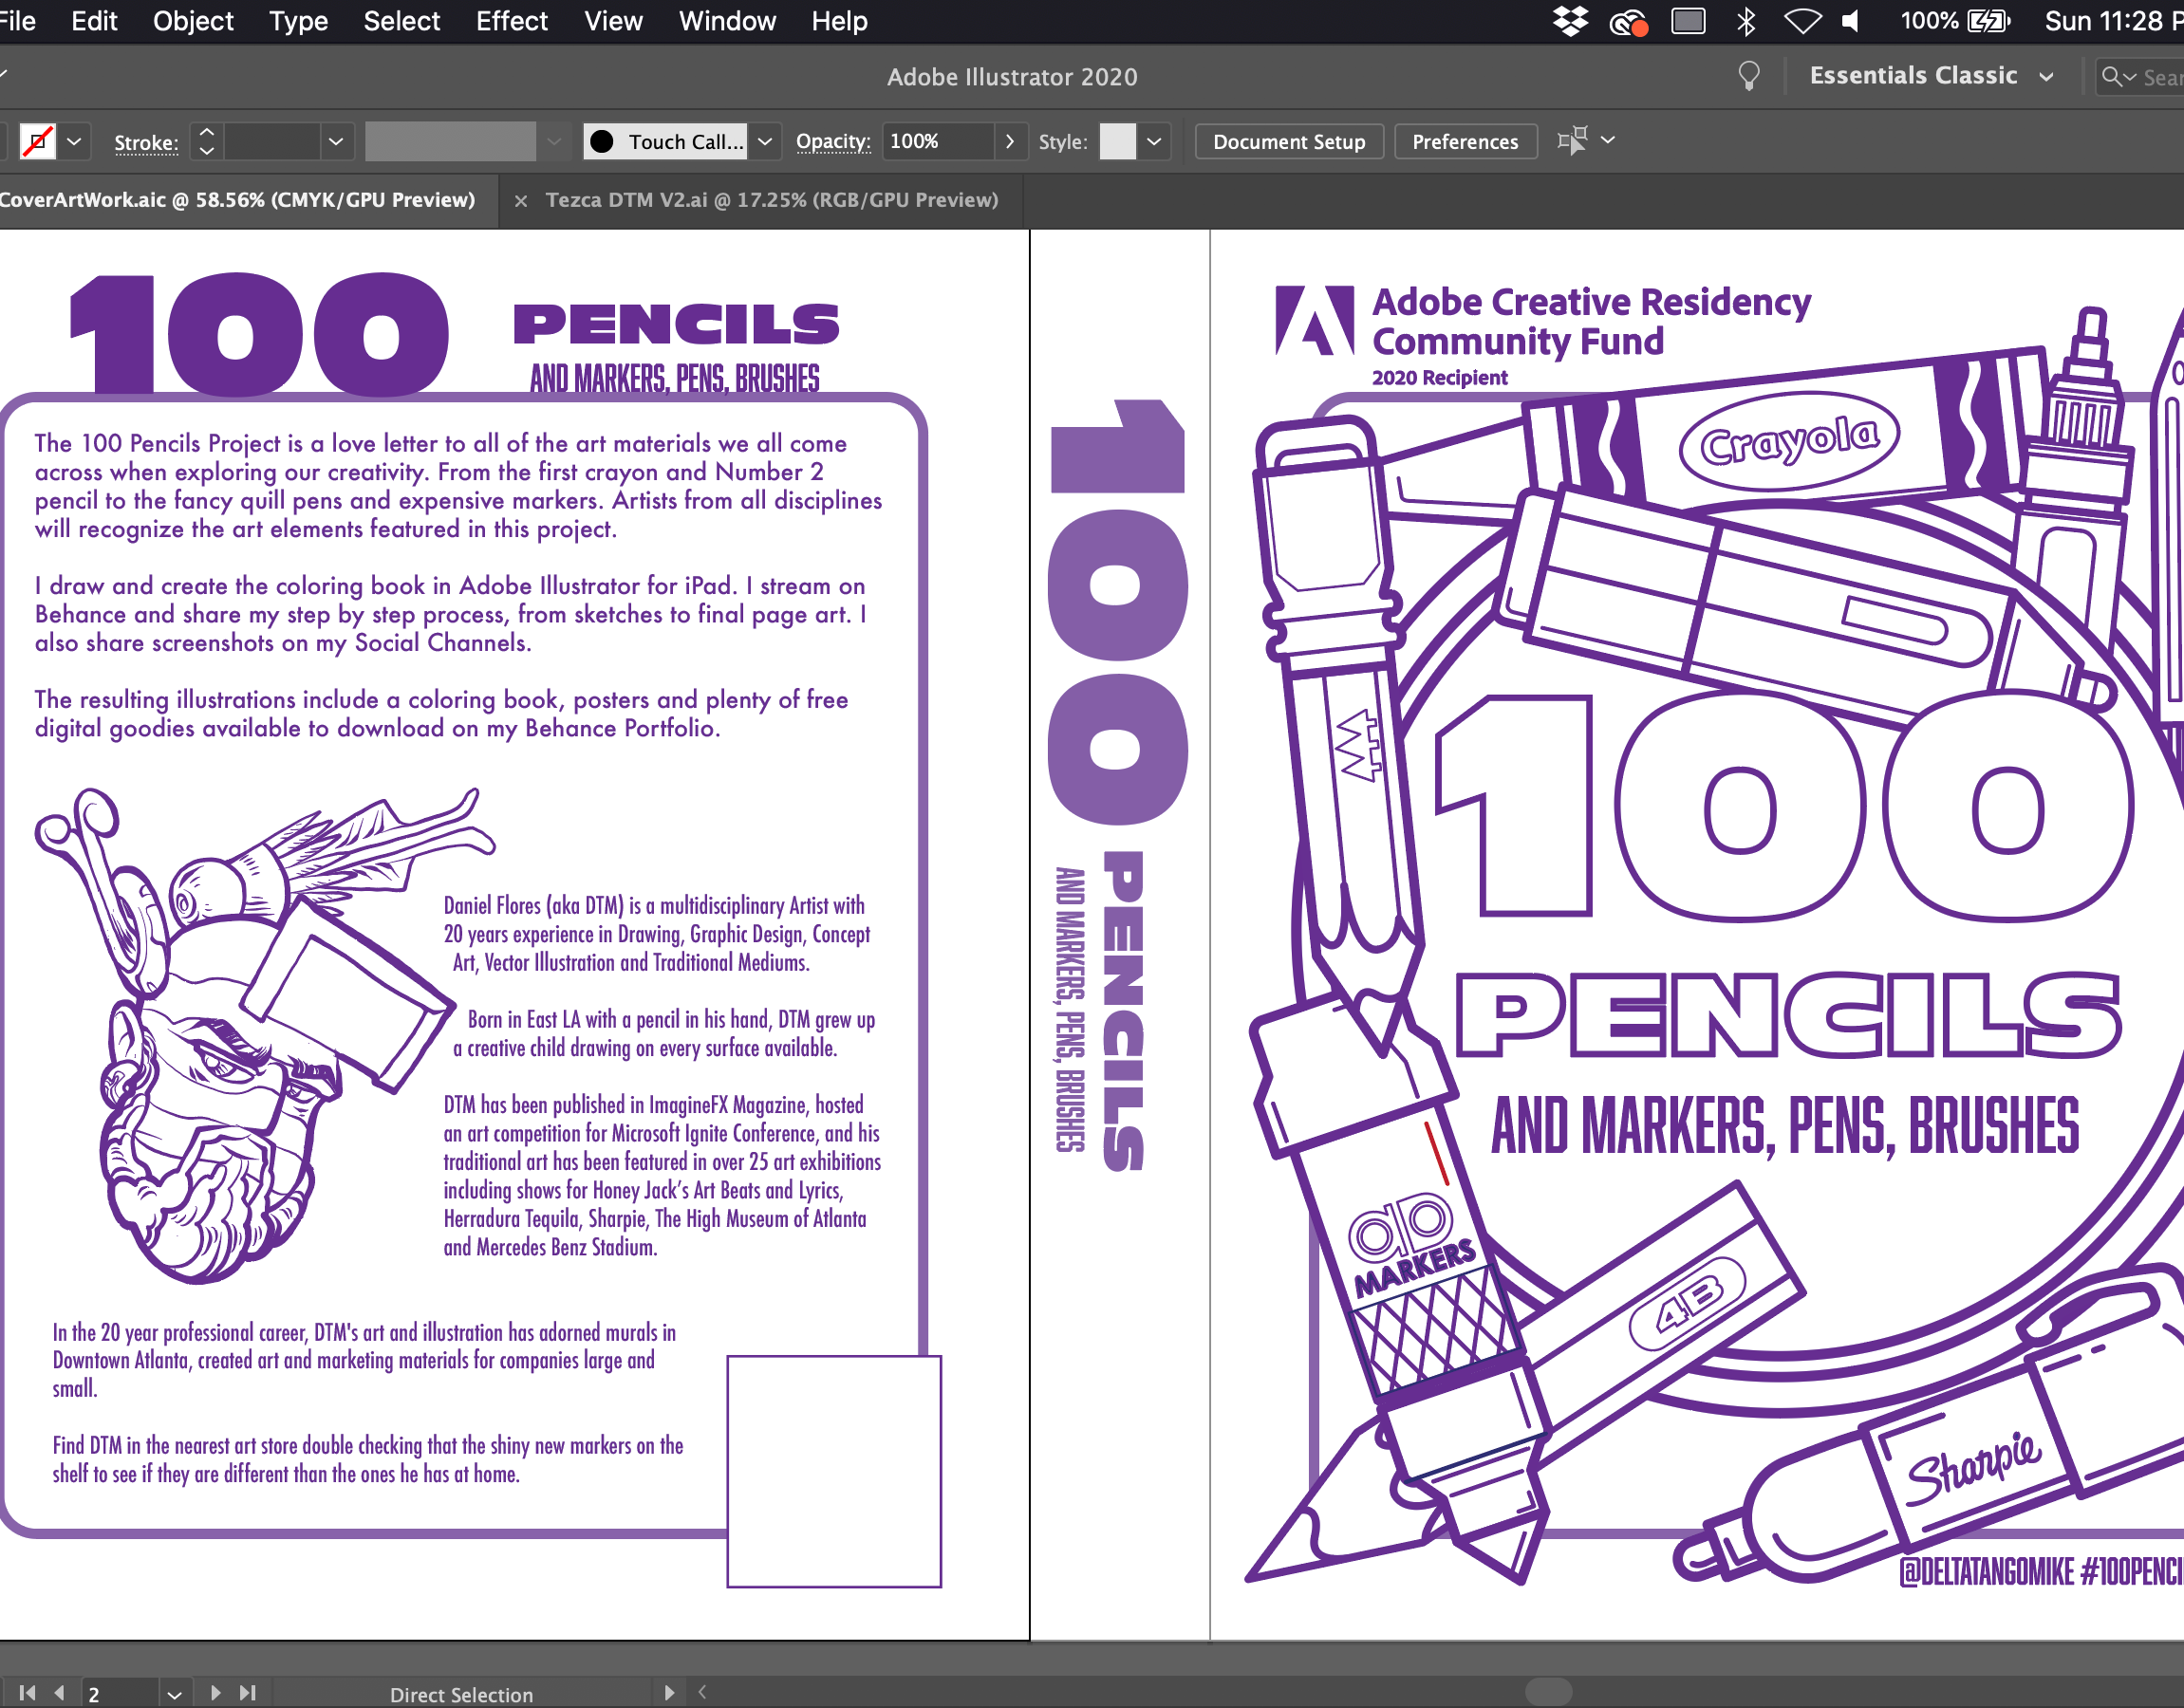The width and height of the screenshot is (2184, 1708).
Task: Open the Help menu
Action: (839, 21)
